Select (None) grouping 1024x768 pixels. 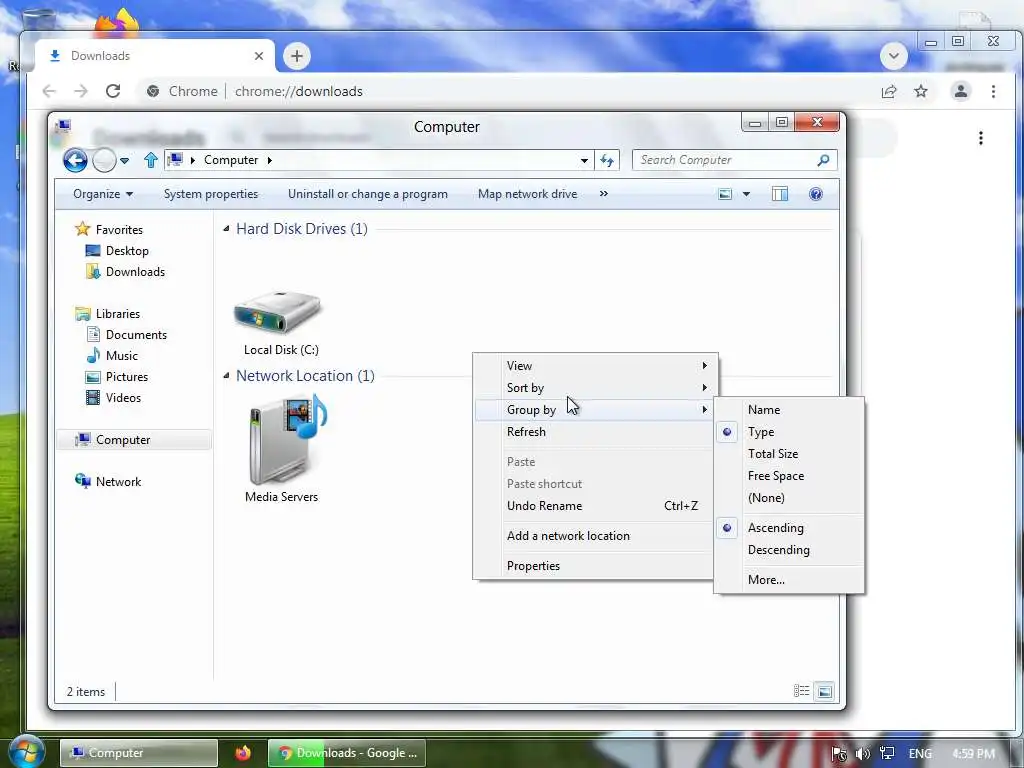(789, 498)
